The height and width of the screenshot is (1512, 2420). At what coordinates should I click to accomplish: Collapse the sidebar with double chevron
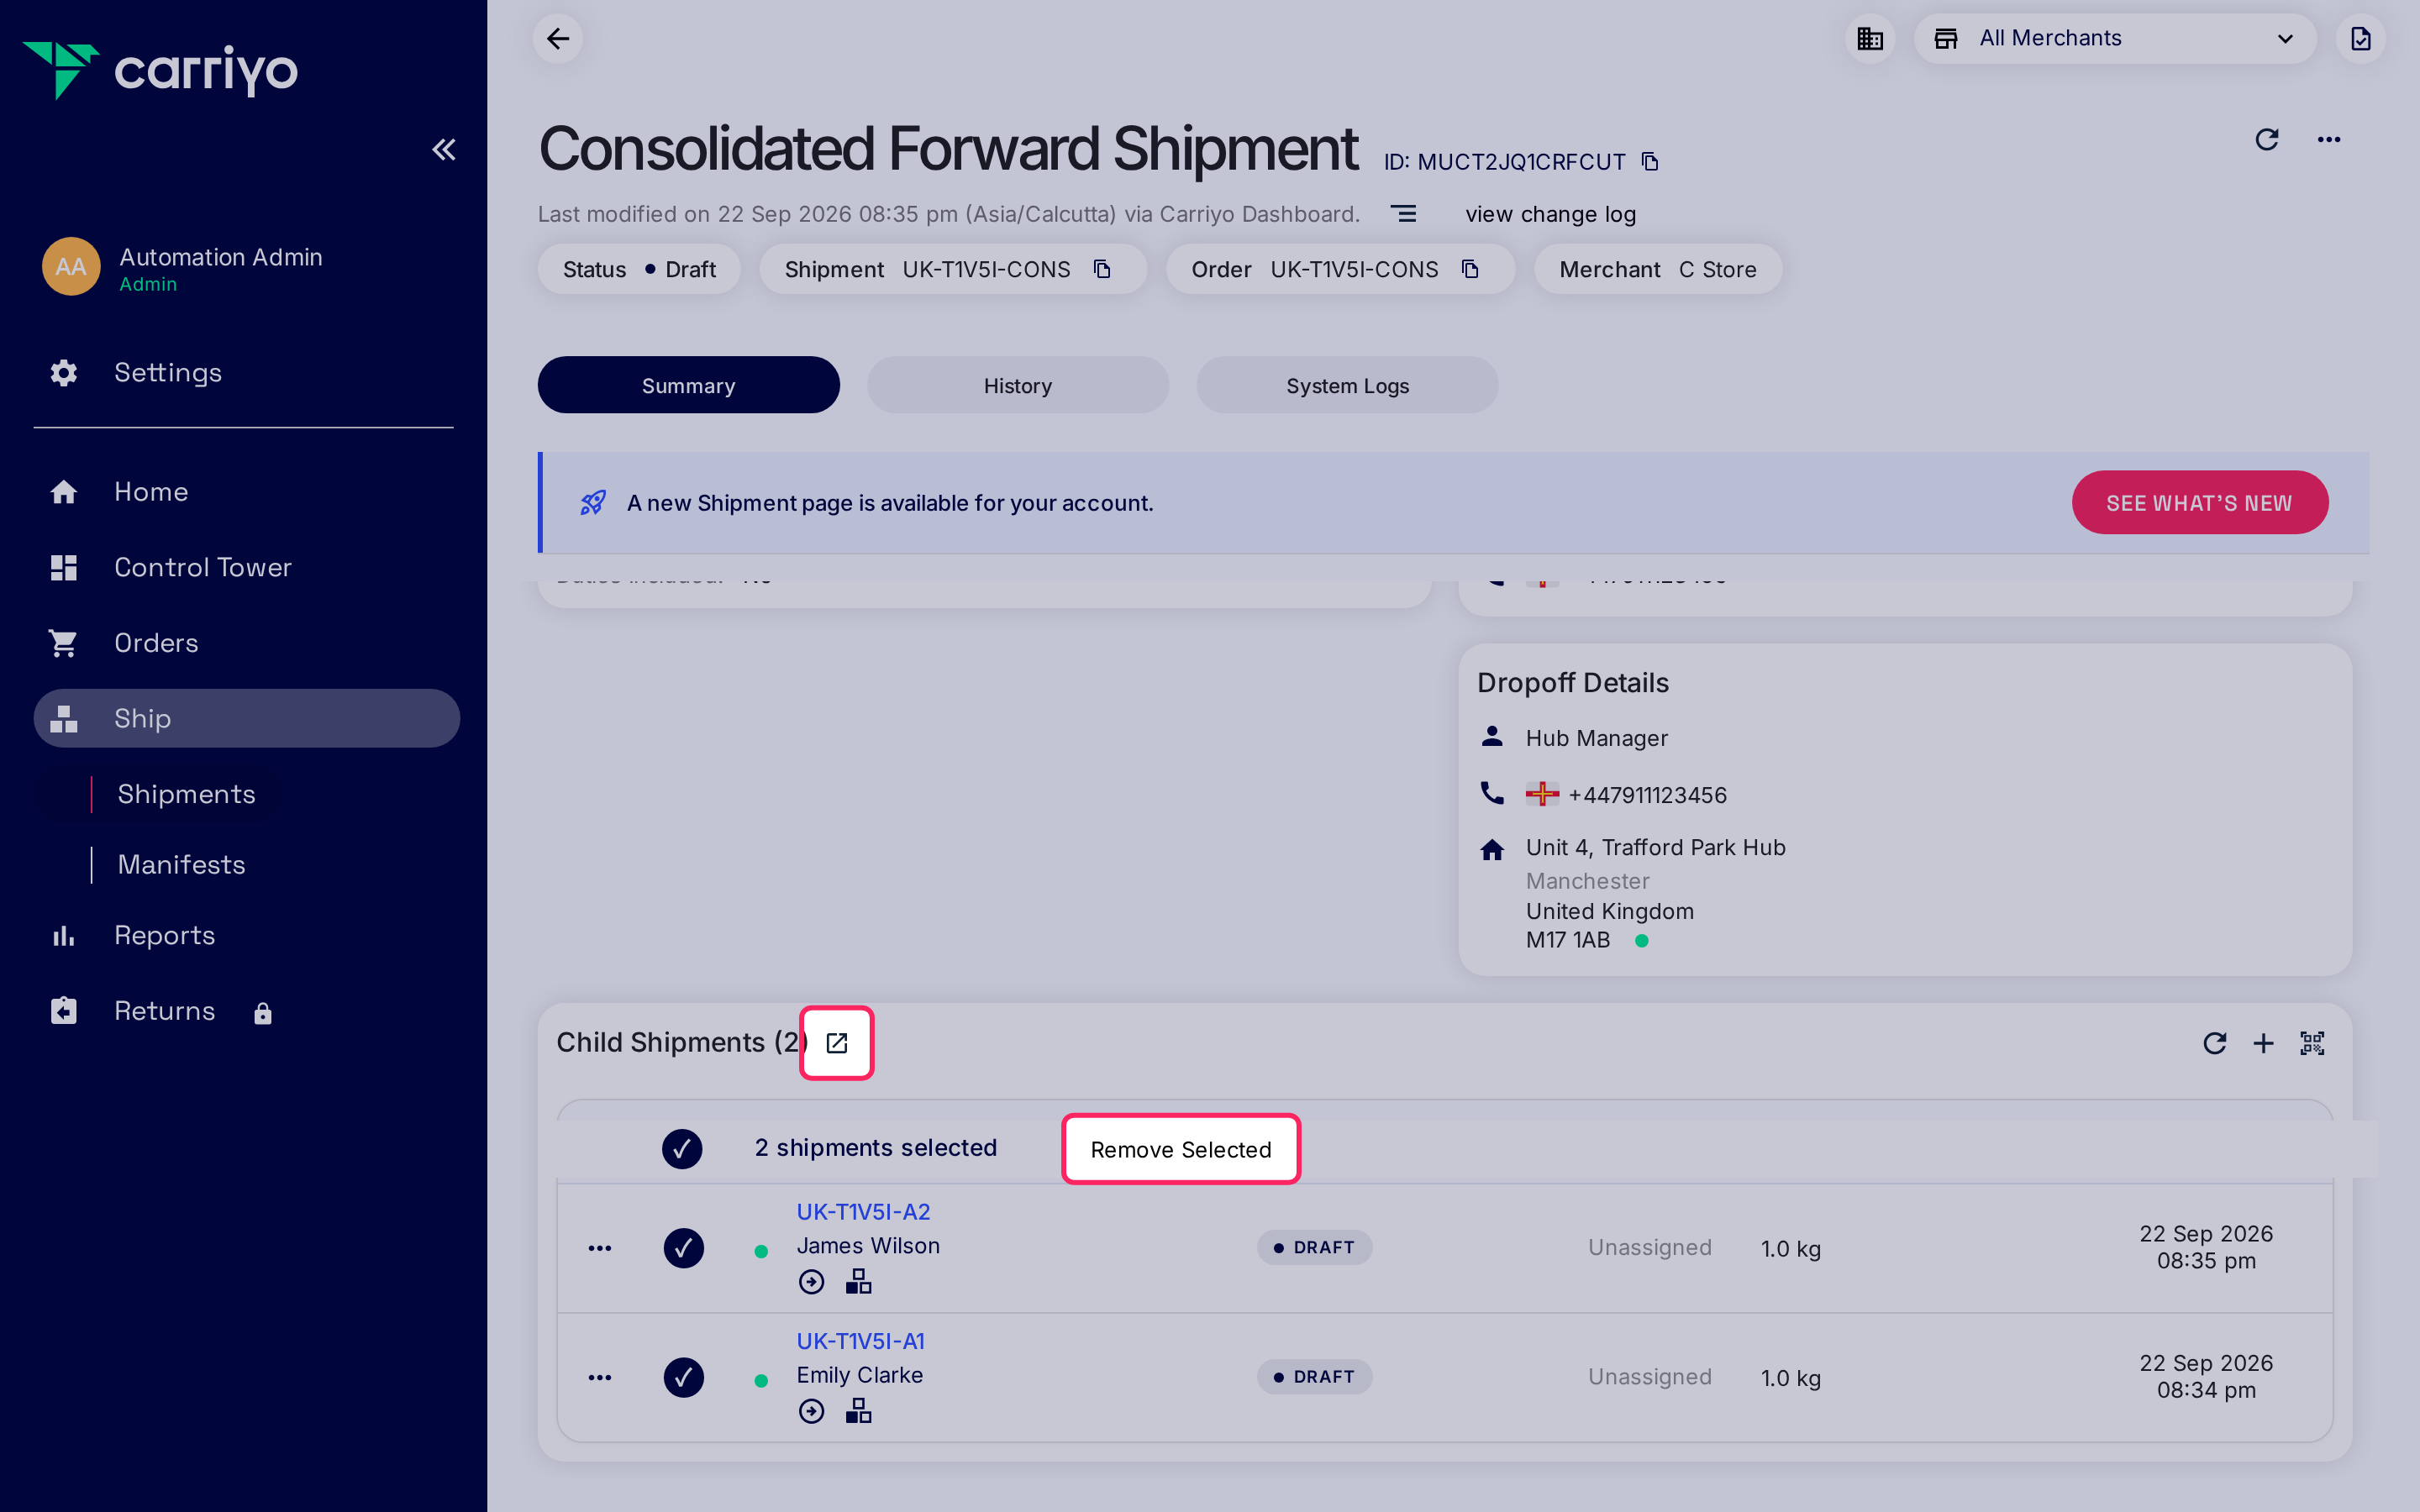click(444, 150)
